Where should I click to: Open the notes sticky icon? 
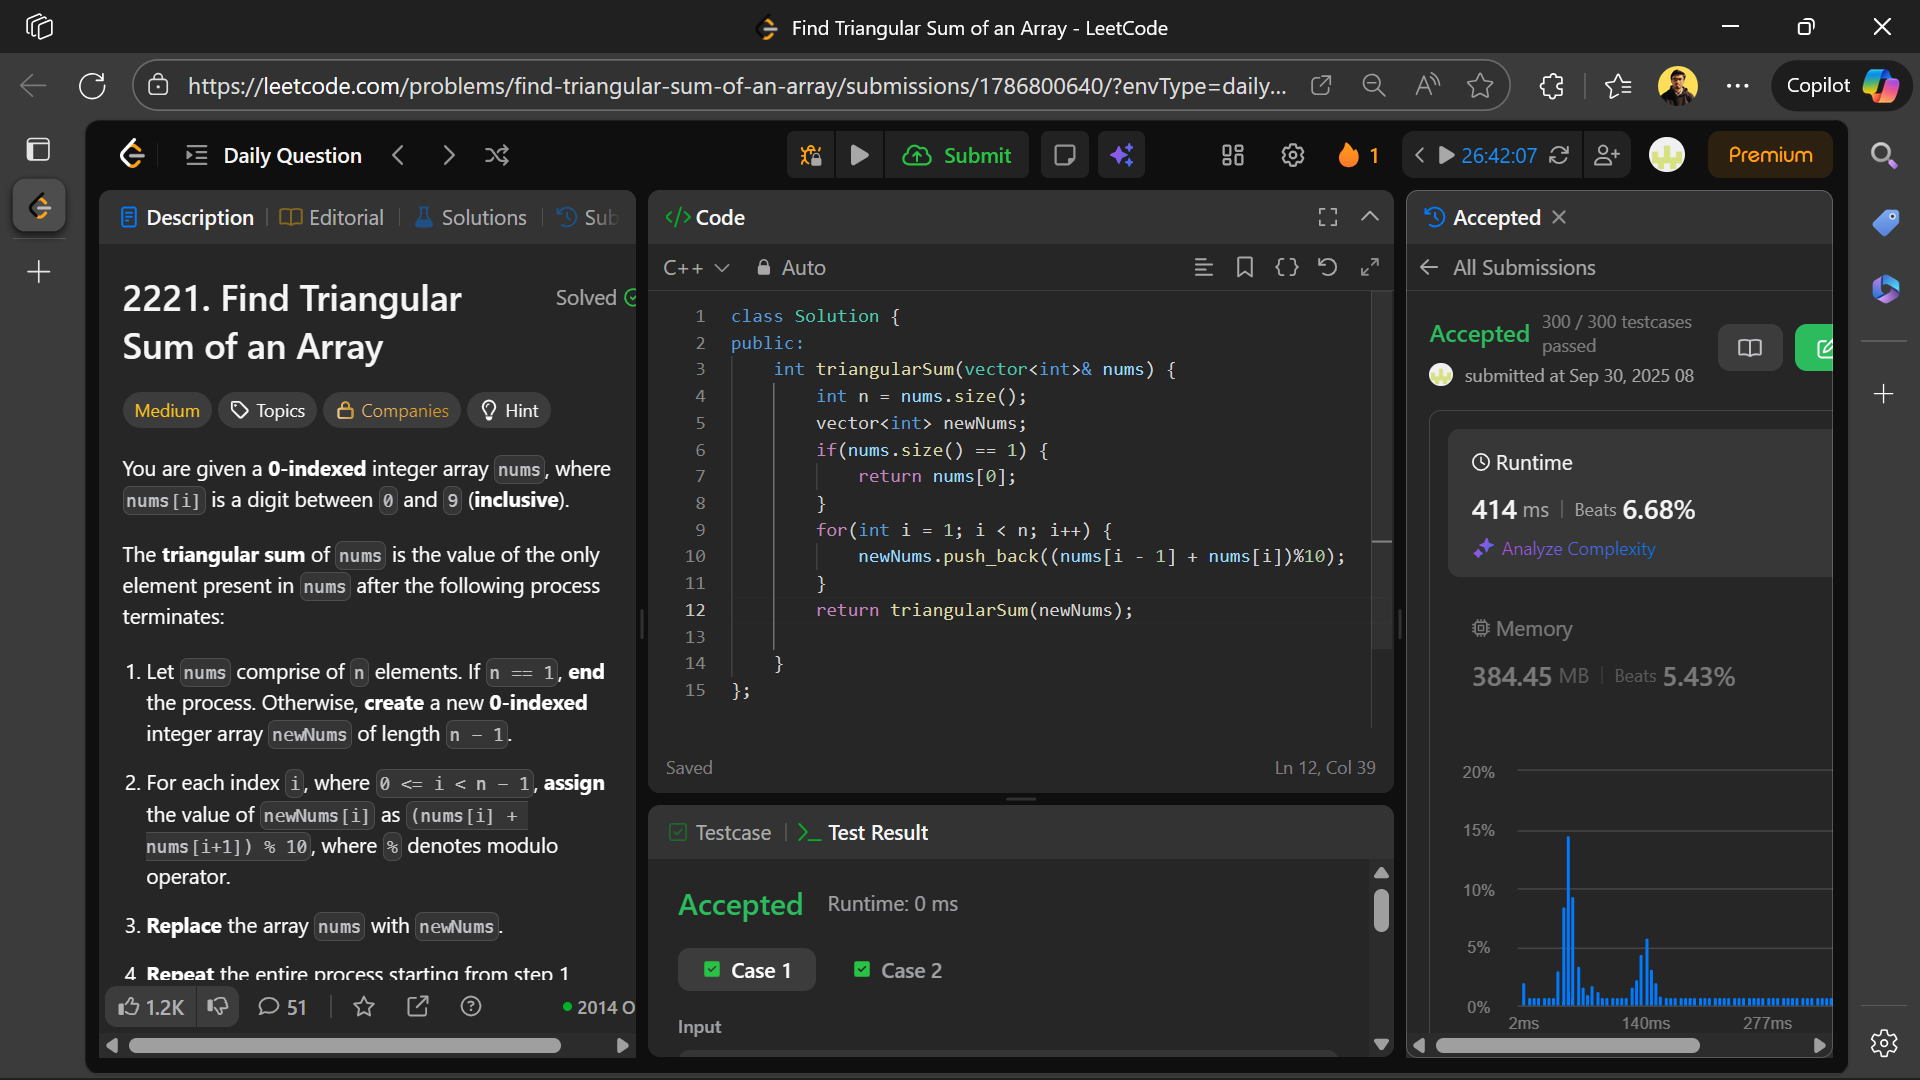[x=1065, y=155]
